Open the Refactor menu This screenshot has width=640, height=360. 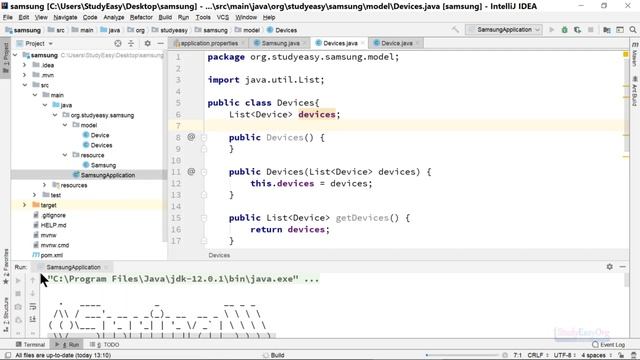pyautogui.click(x=141, y=18)
